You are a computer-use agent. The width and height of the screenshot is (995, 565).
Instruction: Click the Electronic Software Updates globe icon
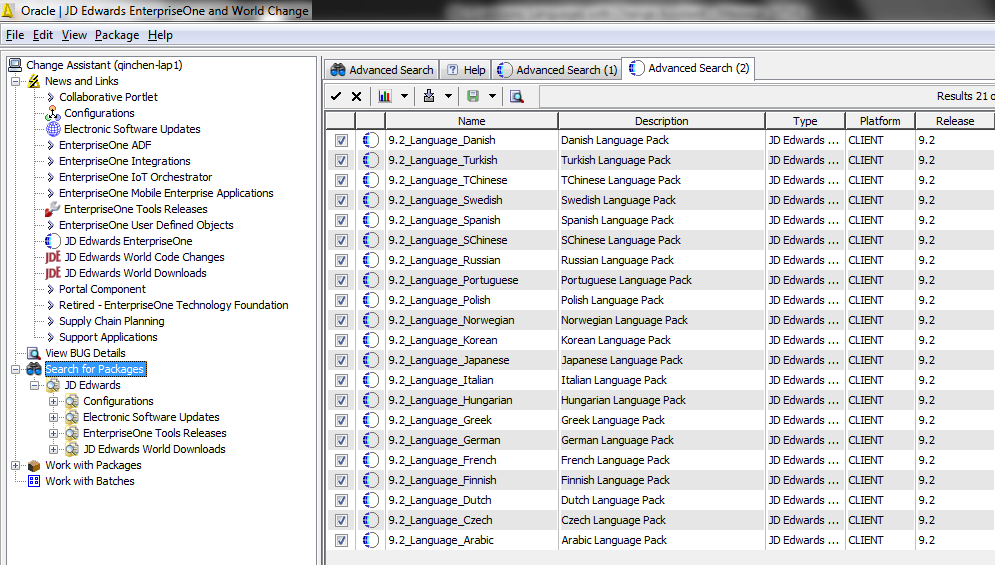(53, 129)
